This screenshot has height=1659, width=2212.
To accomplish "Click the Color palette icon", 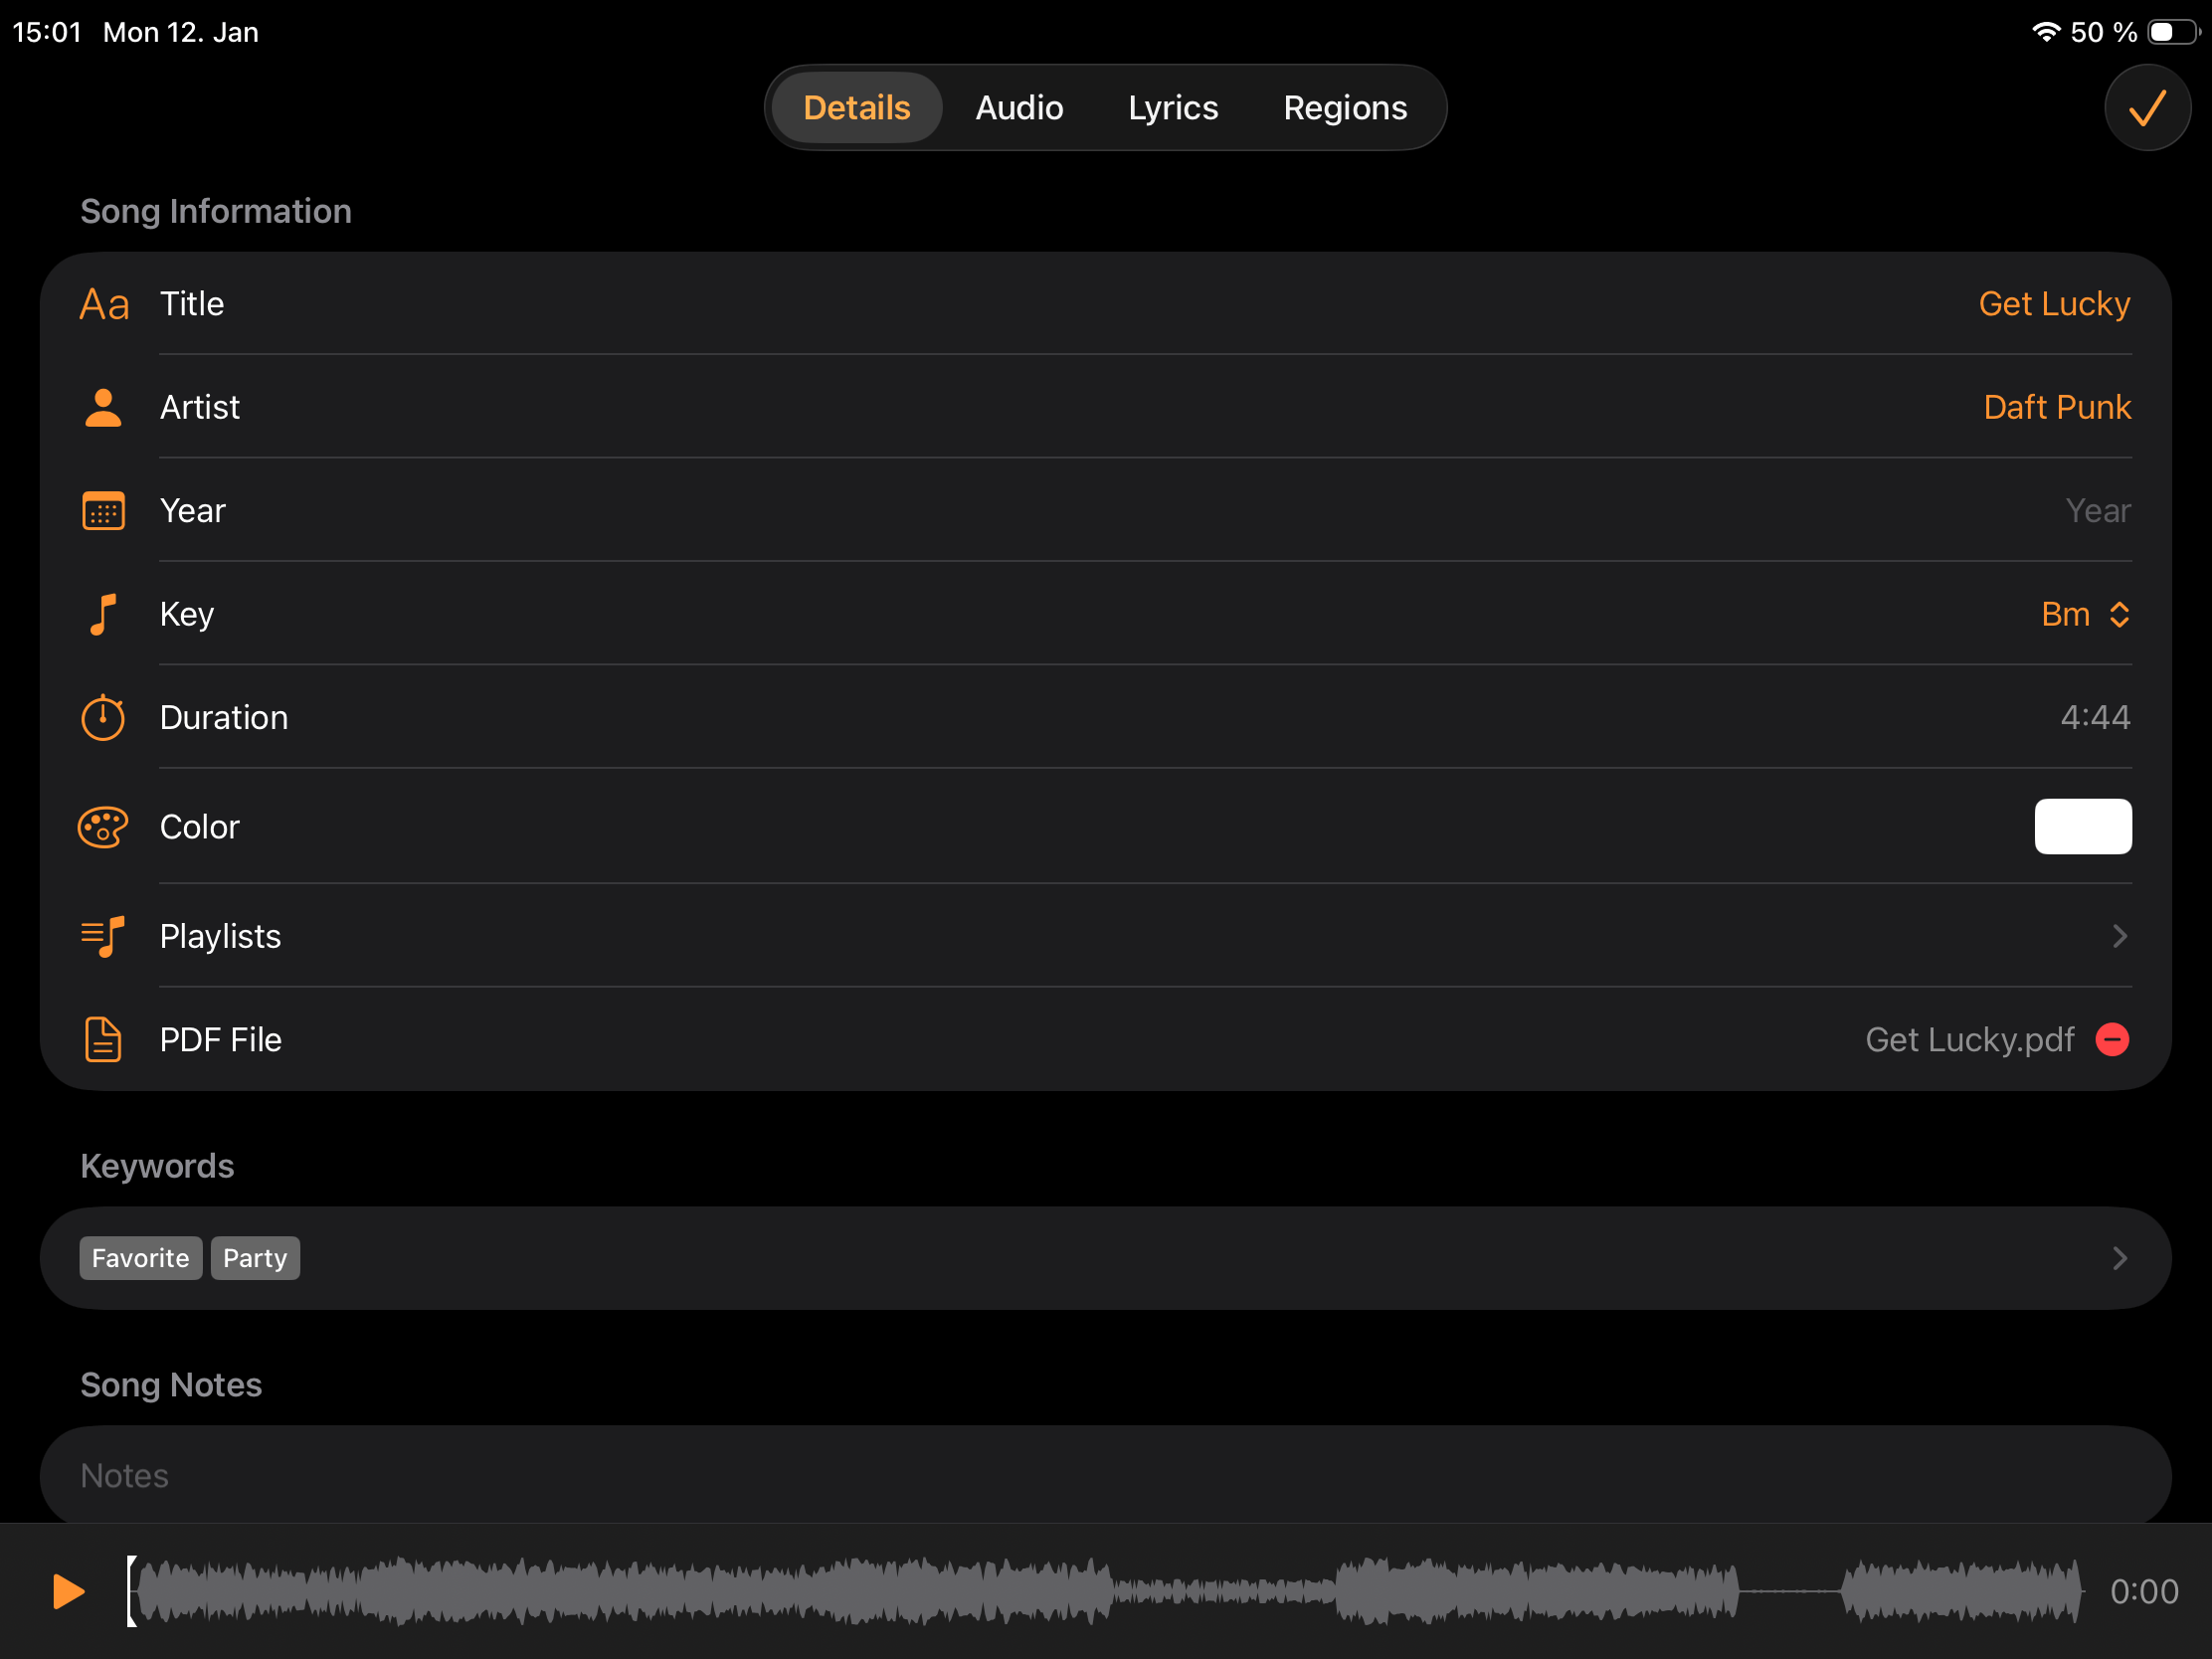I will pos(102,827).
